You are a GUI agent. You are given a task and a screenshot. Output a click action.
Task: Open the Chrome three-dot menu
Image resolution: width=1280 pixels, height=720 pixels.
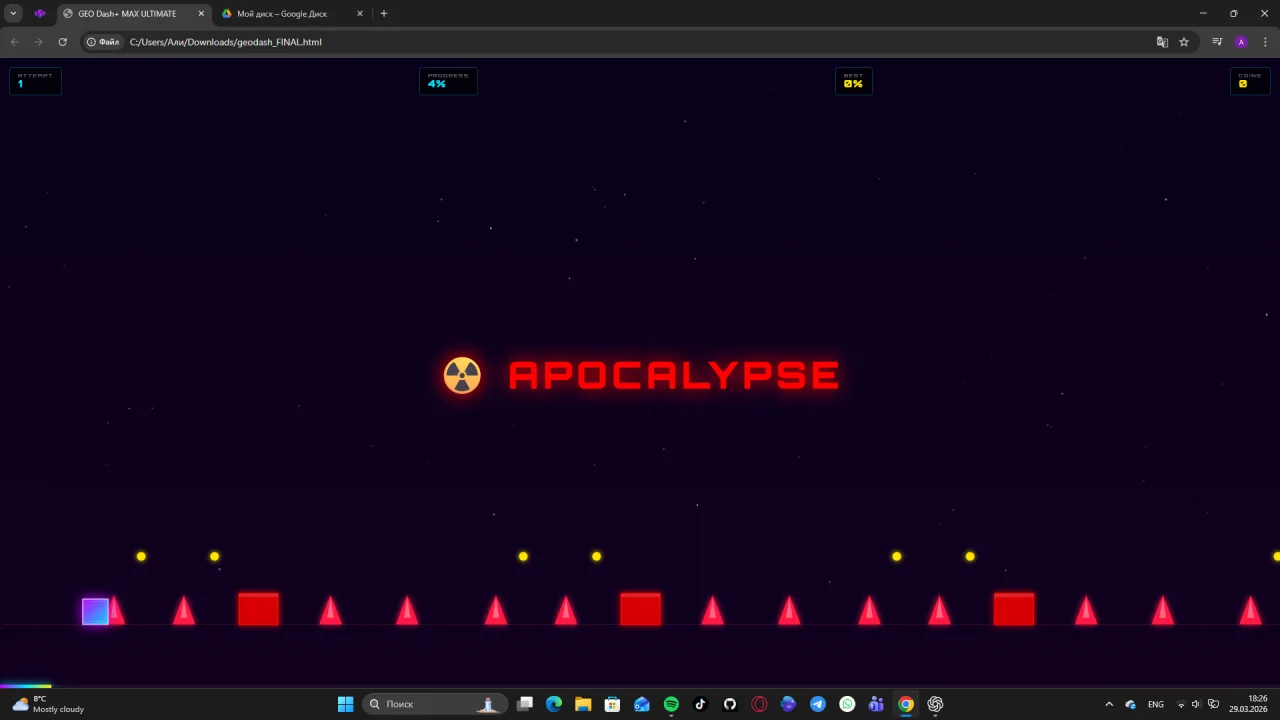(1265, 42)
